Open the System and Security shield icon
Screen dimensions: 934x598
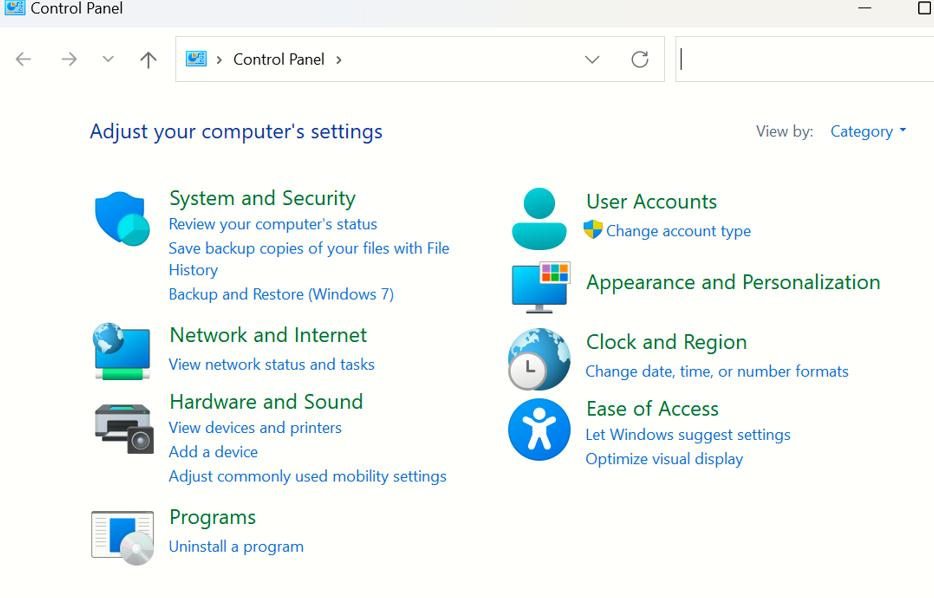click(x=122, y=219)
